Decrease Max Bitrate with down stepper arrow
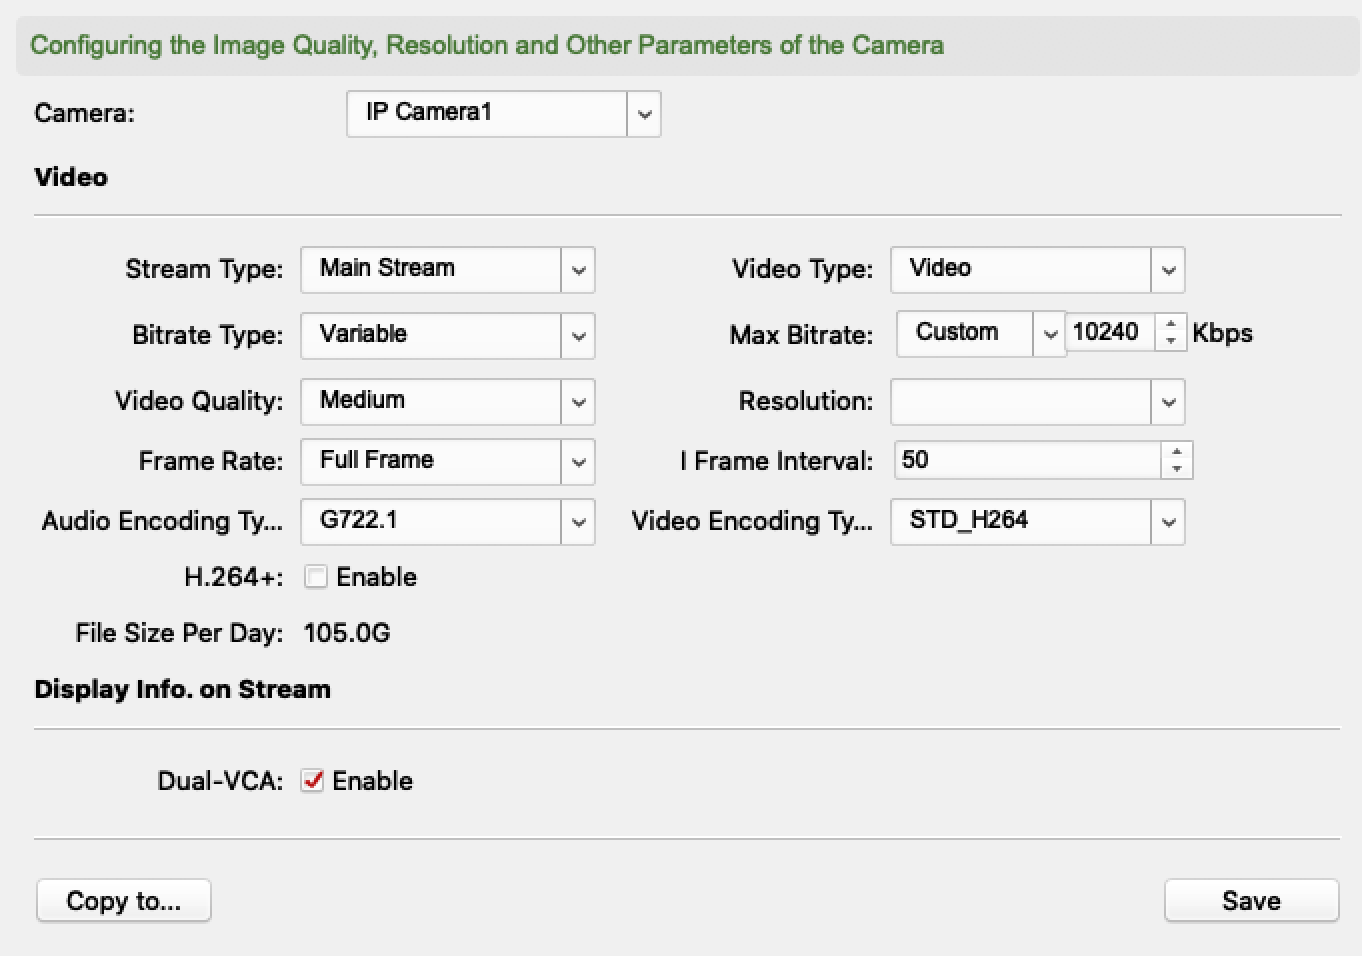This screenshot has height=956, width=1362. (x=1171, y=341)
